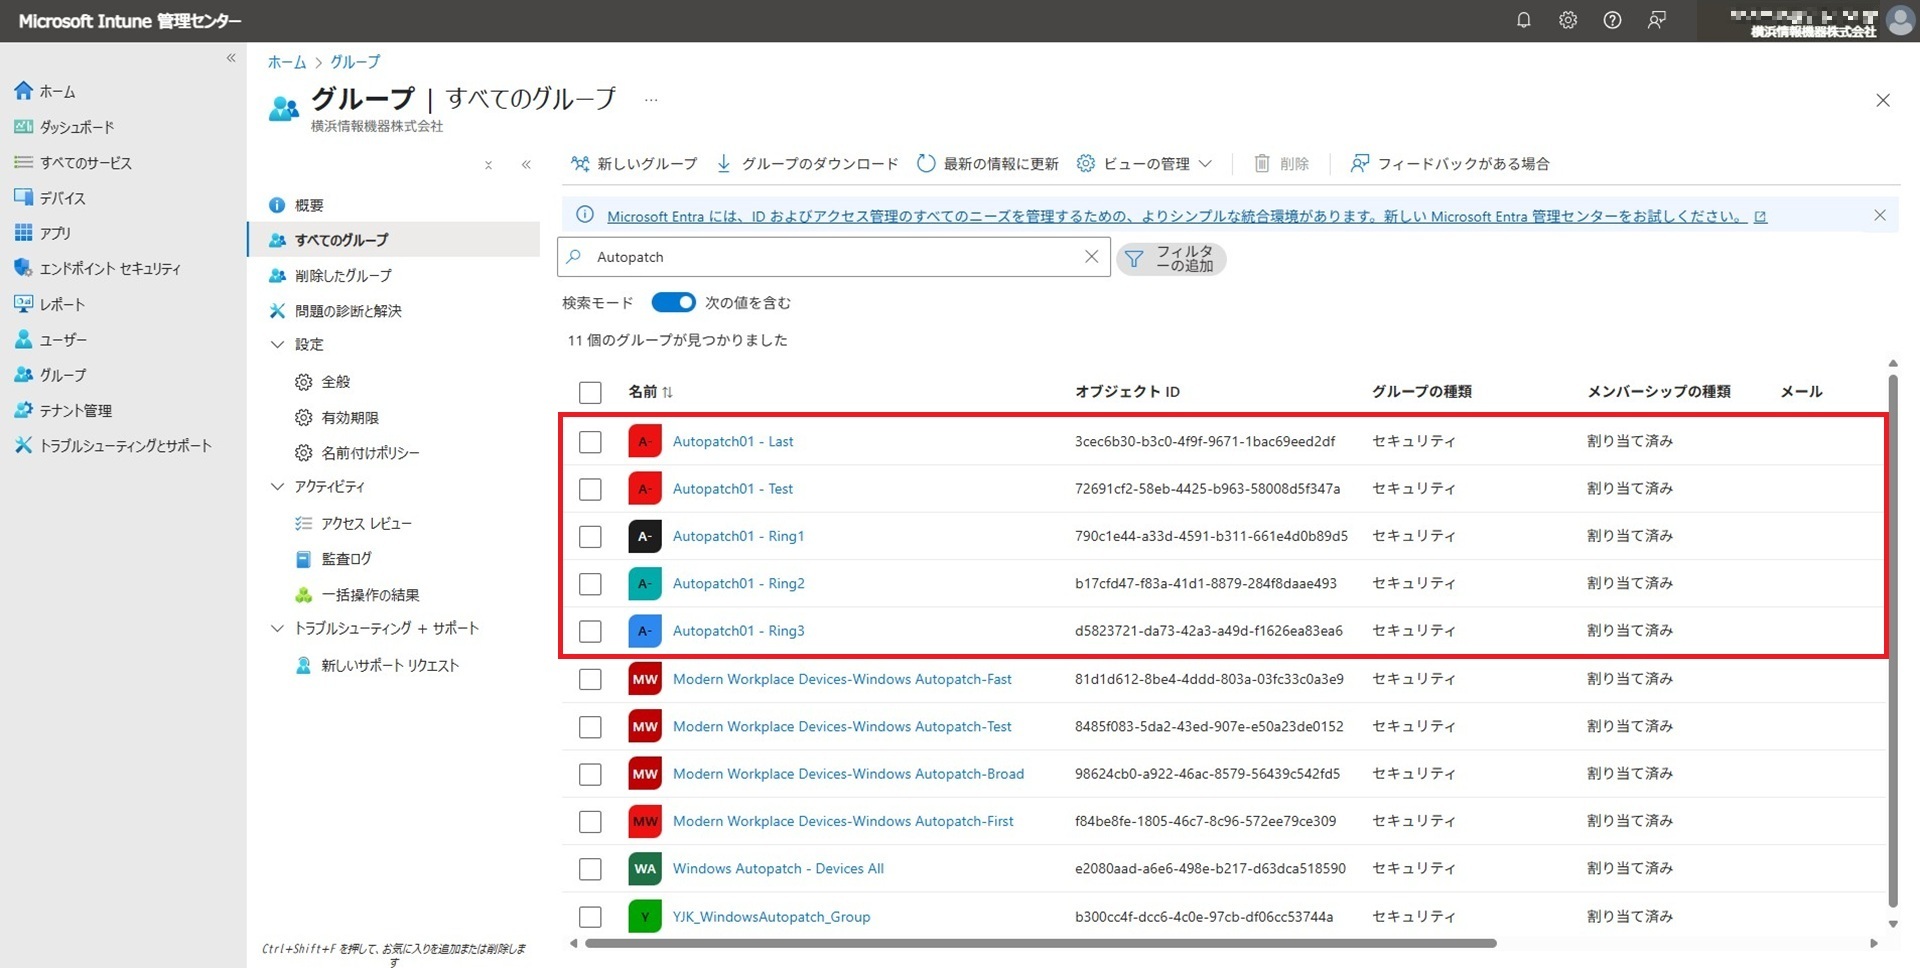Screen dimensions: 1920x968
Task: Collapse the resource menu double-chevron
Action: pos(526,165)
